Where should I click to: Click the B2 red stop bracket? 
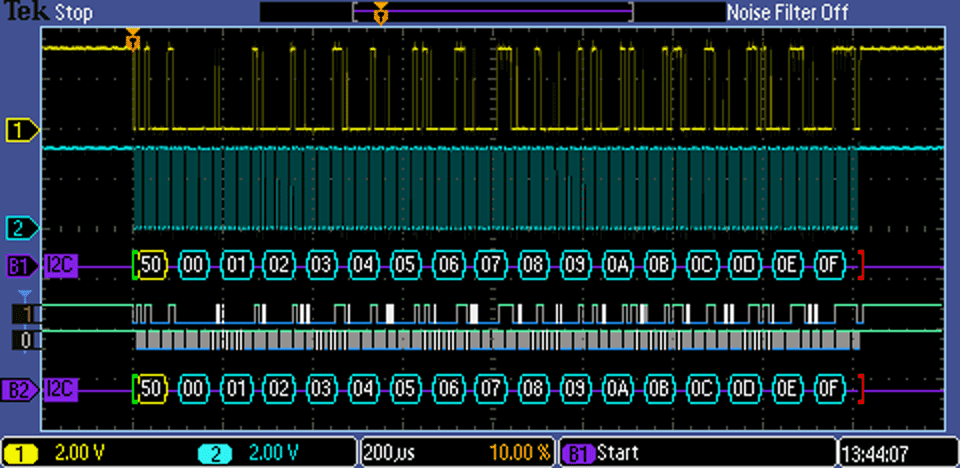pyautogui.click(x=861, y=388)
